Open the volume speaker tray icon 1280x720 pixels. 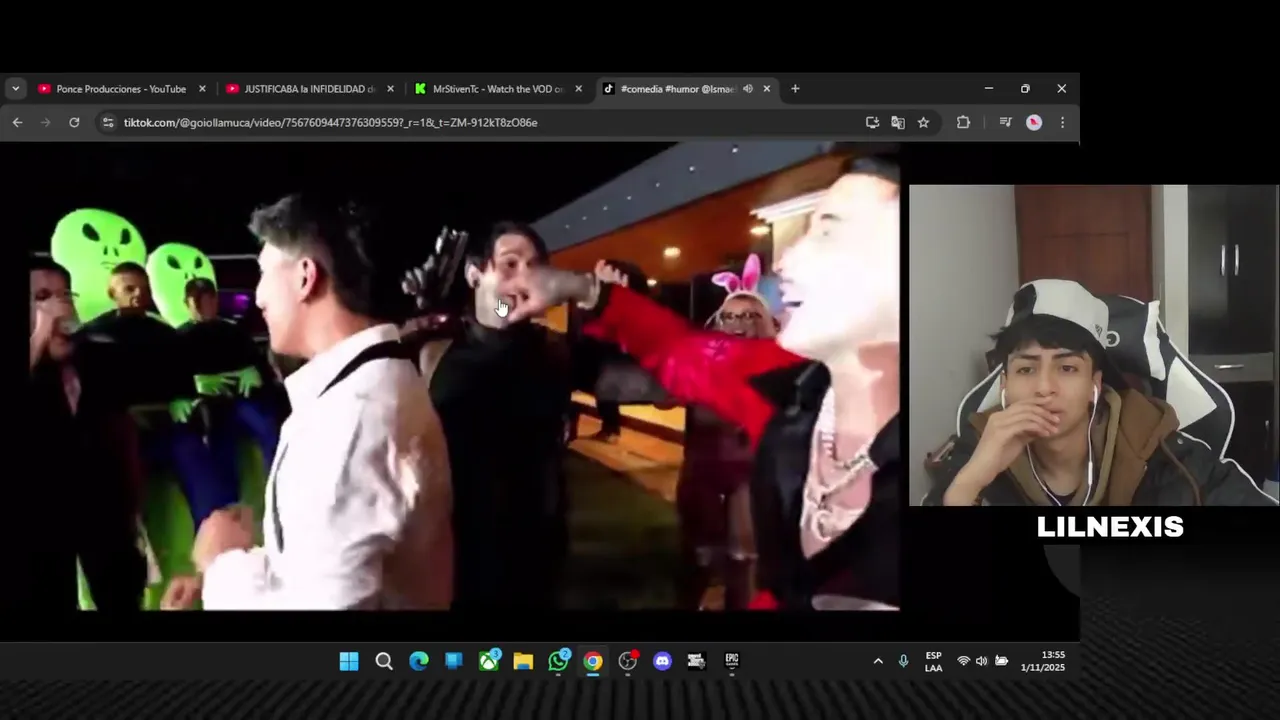point(981,661)
